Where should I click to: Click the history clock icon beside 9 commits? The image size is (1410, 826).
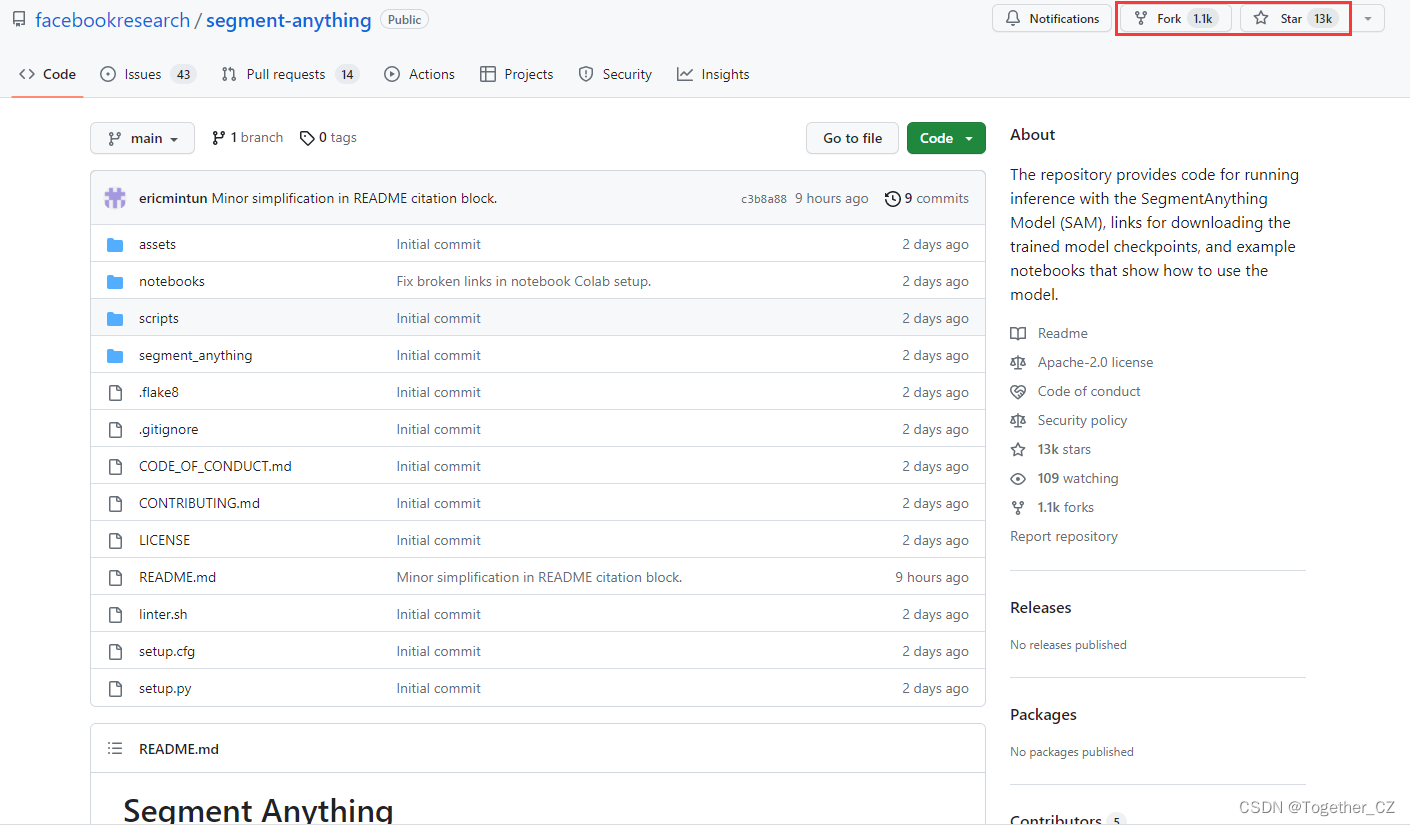pyautogui.click(x=892, y=198)
